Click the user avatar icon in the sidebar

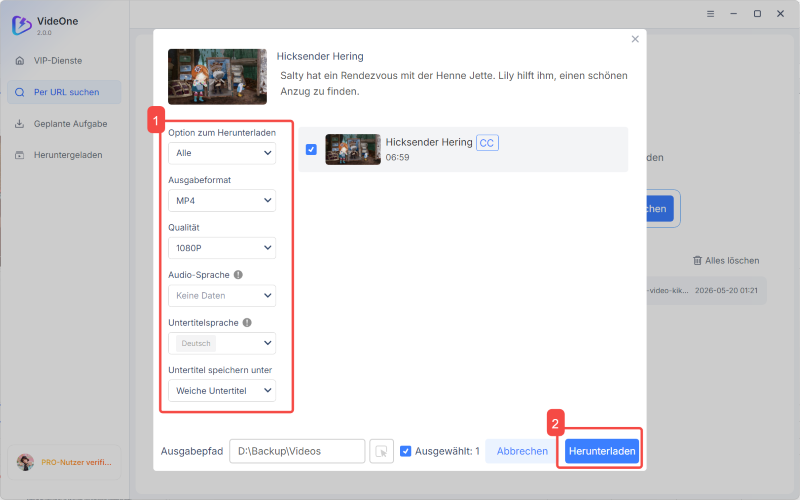point(25,462)
